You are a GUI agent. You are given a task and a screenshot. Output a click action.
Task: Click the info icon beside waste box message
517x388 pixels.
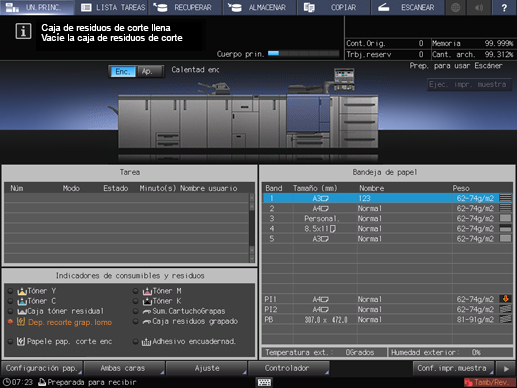tap(23, 32)
